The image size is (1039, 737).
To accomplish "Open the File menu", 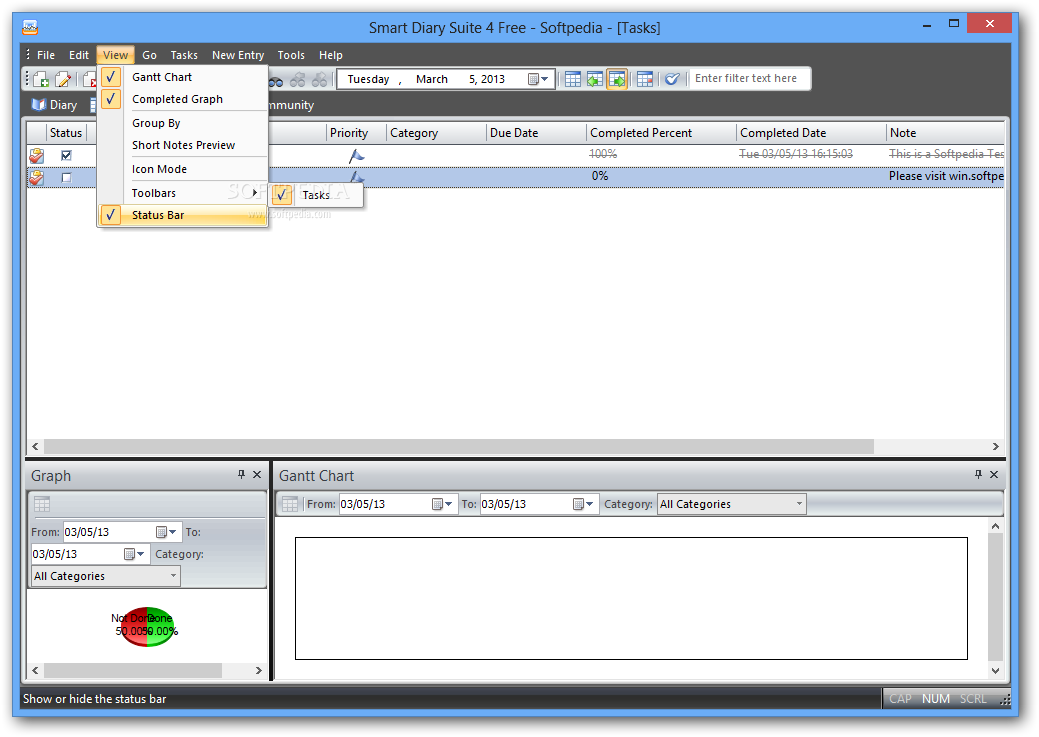I will point(46,55).
